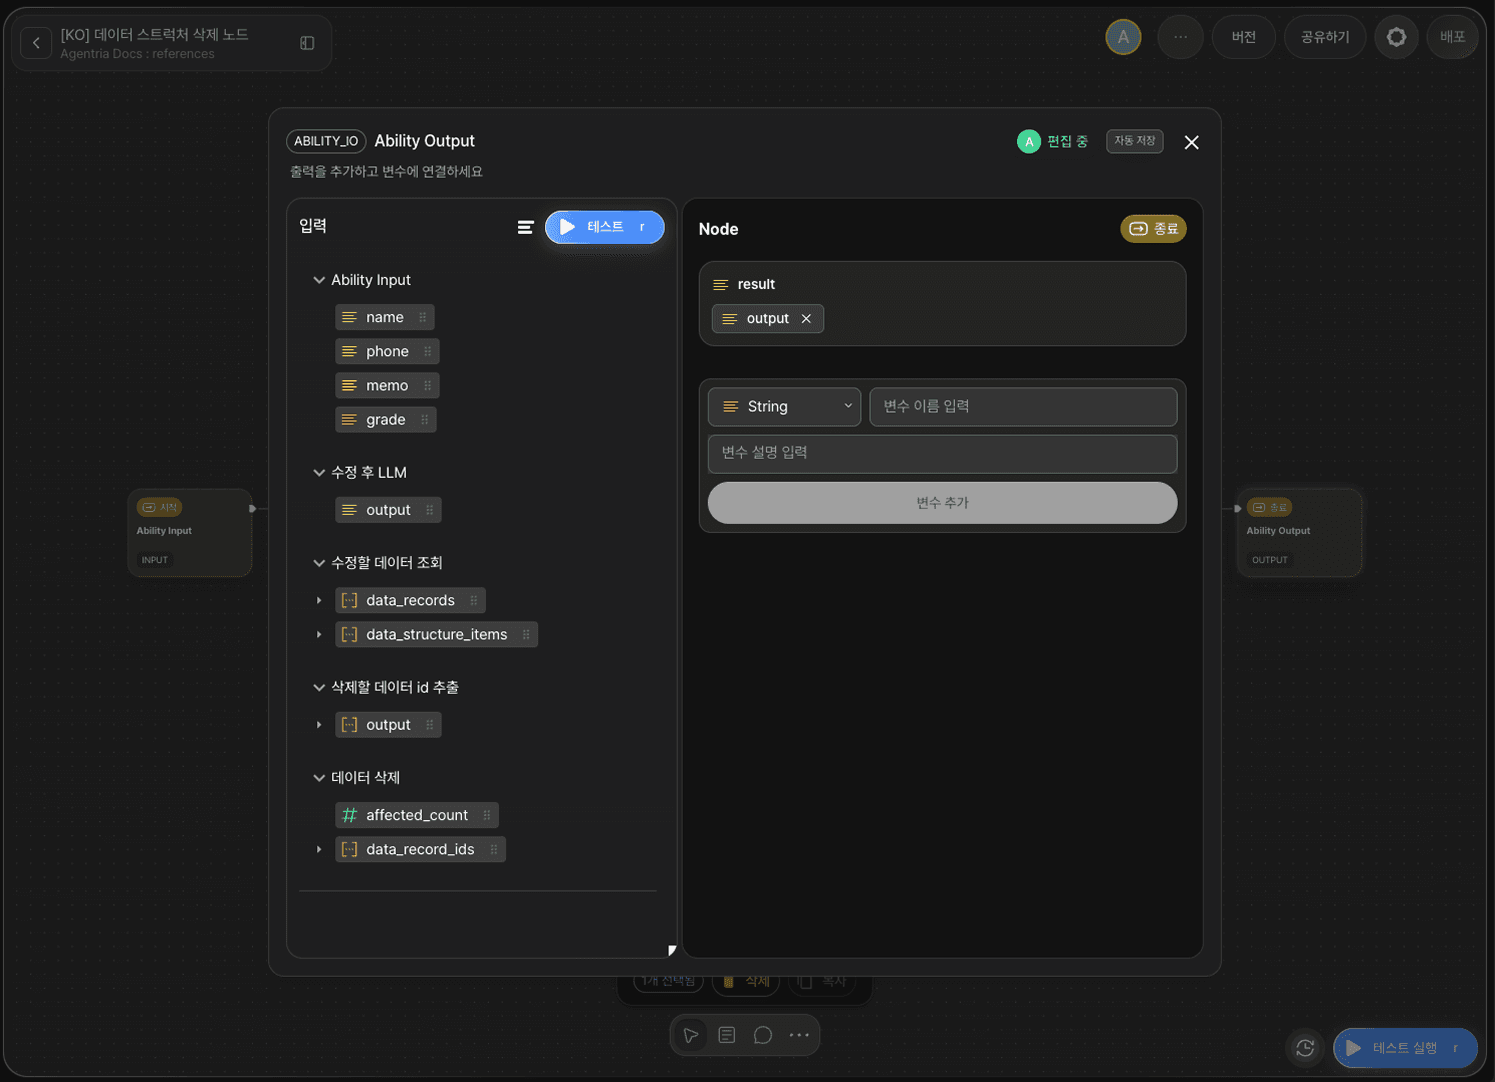Click the panel resize corner handle

pyautogui.click(x=671, y=951)
